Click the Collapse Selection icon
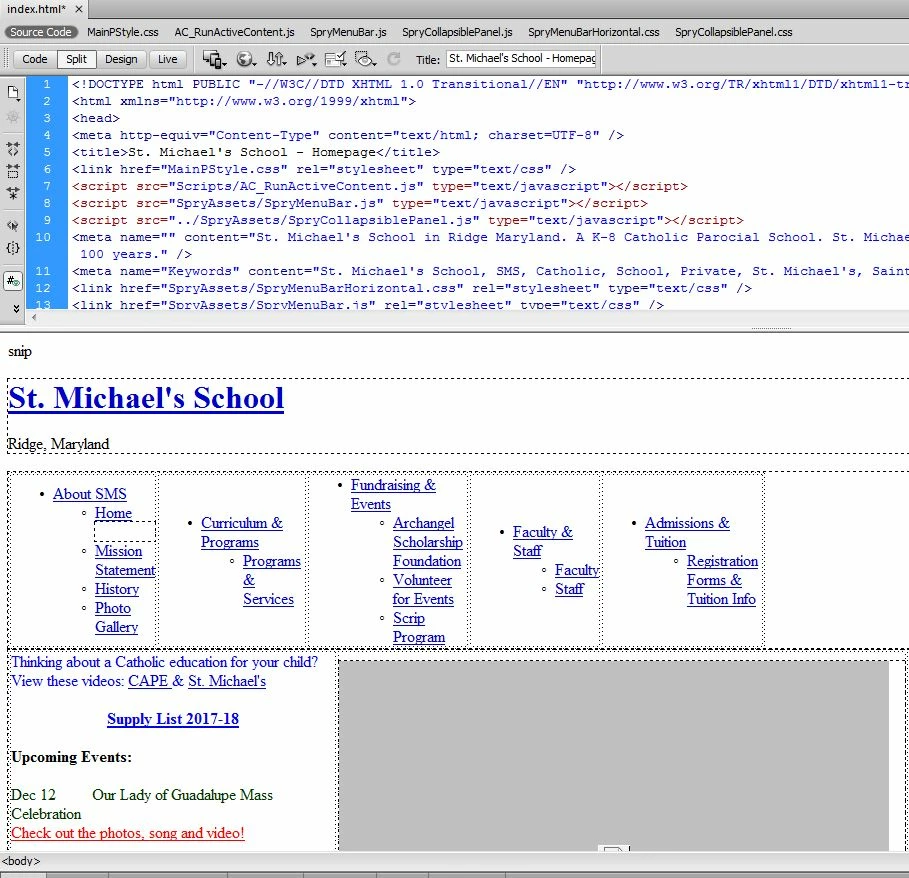This screenshot has height=878, width=909. pos(13,171)
